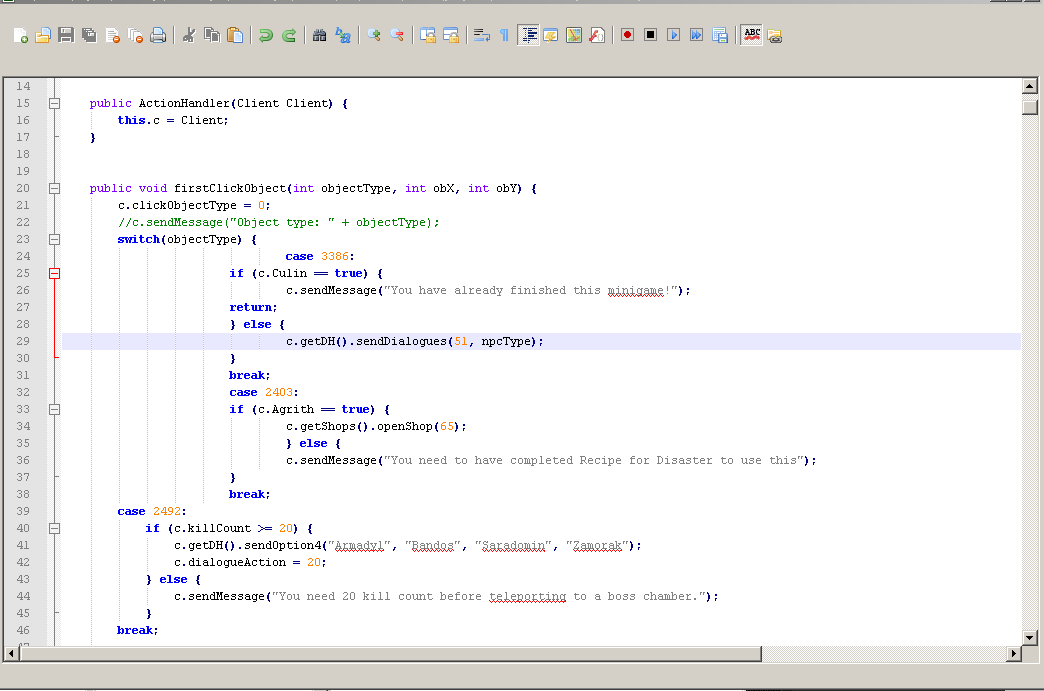The image size is (1044, 691).
Task: Collapse the red c.Culin if-block fold marker
Action: click(x=55, y=274)
